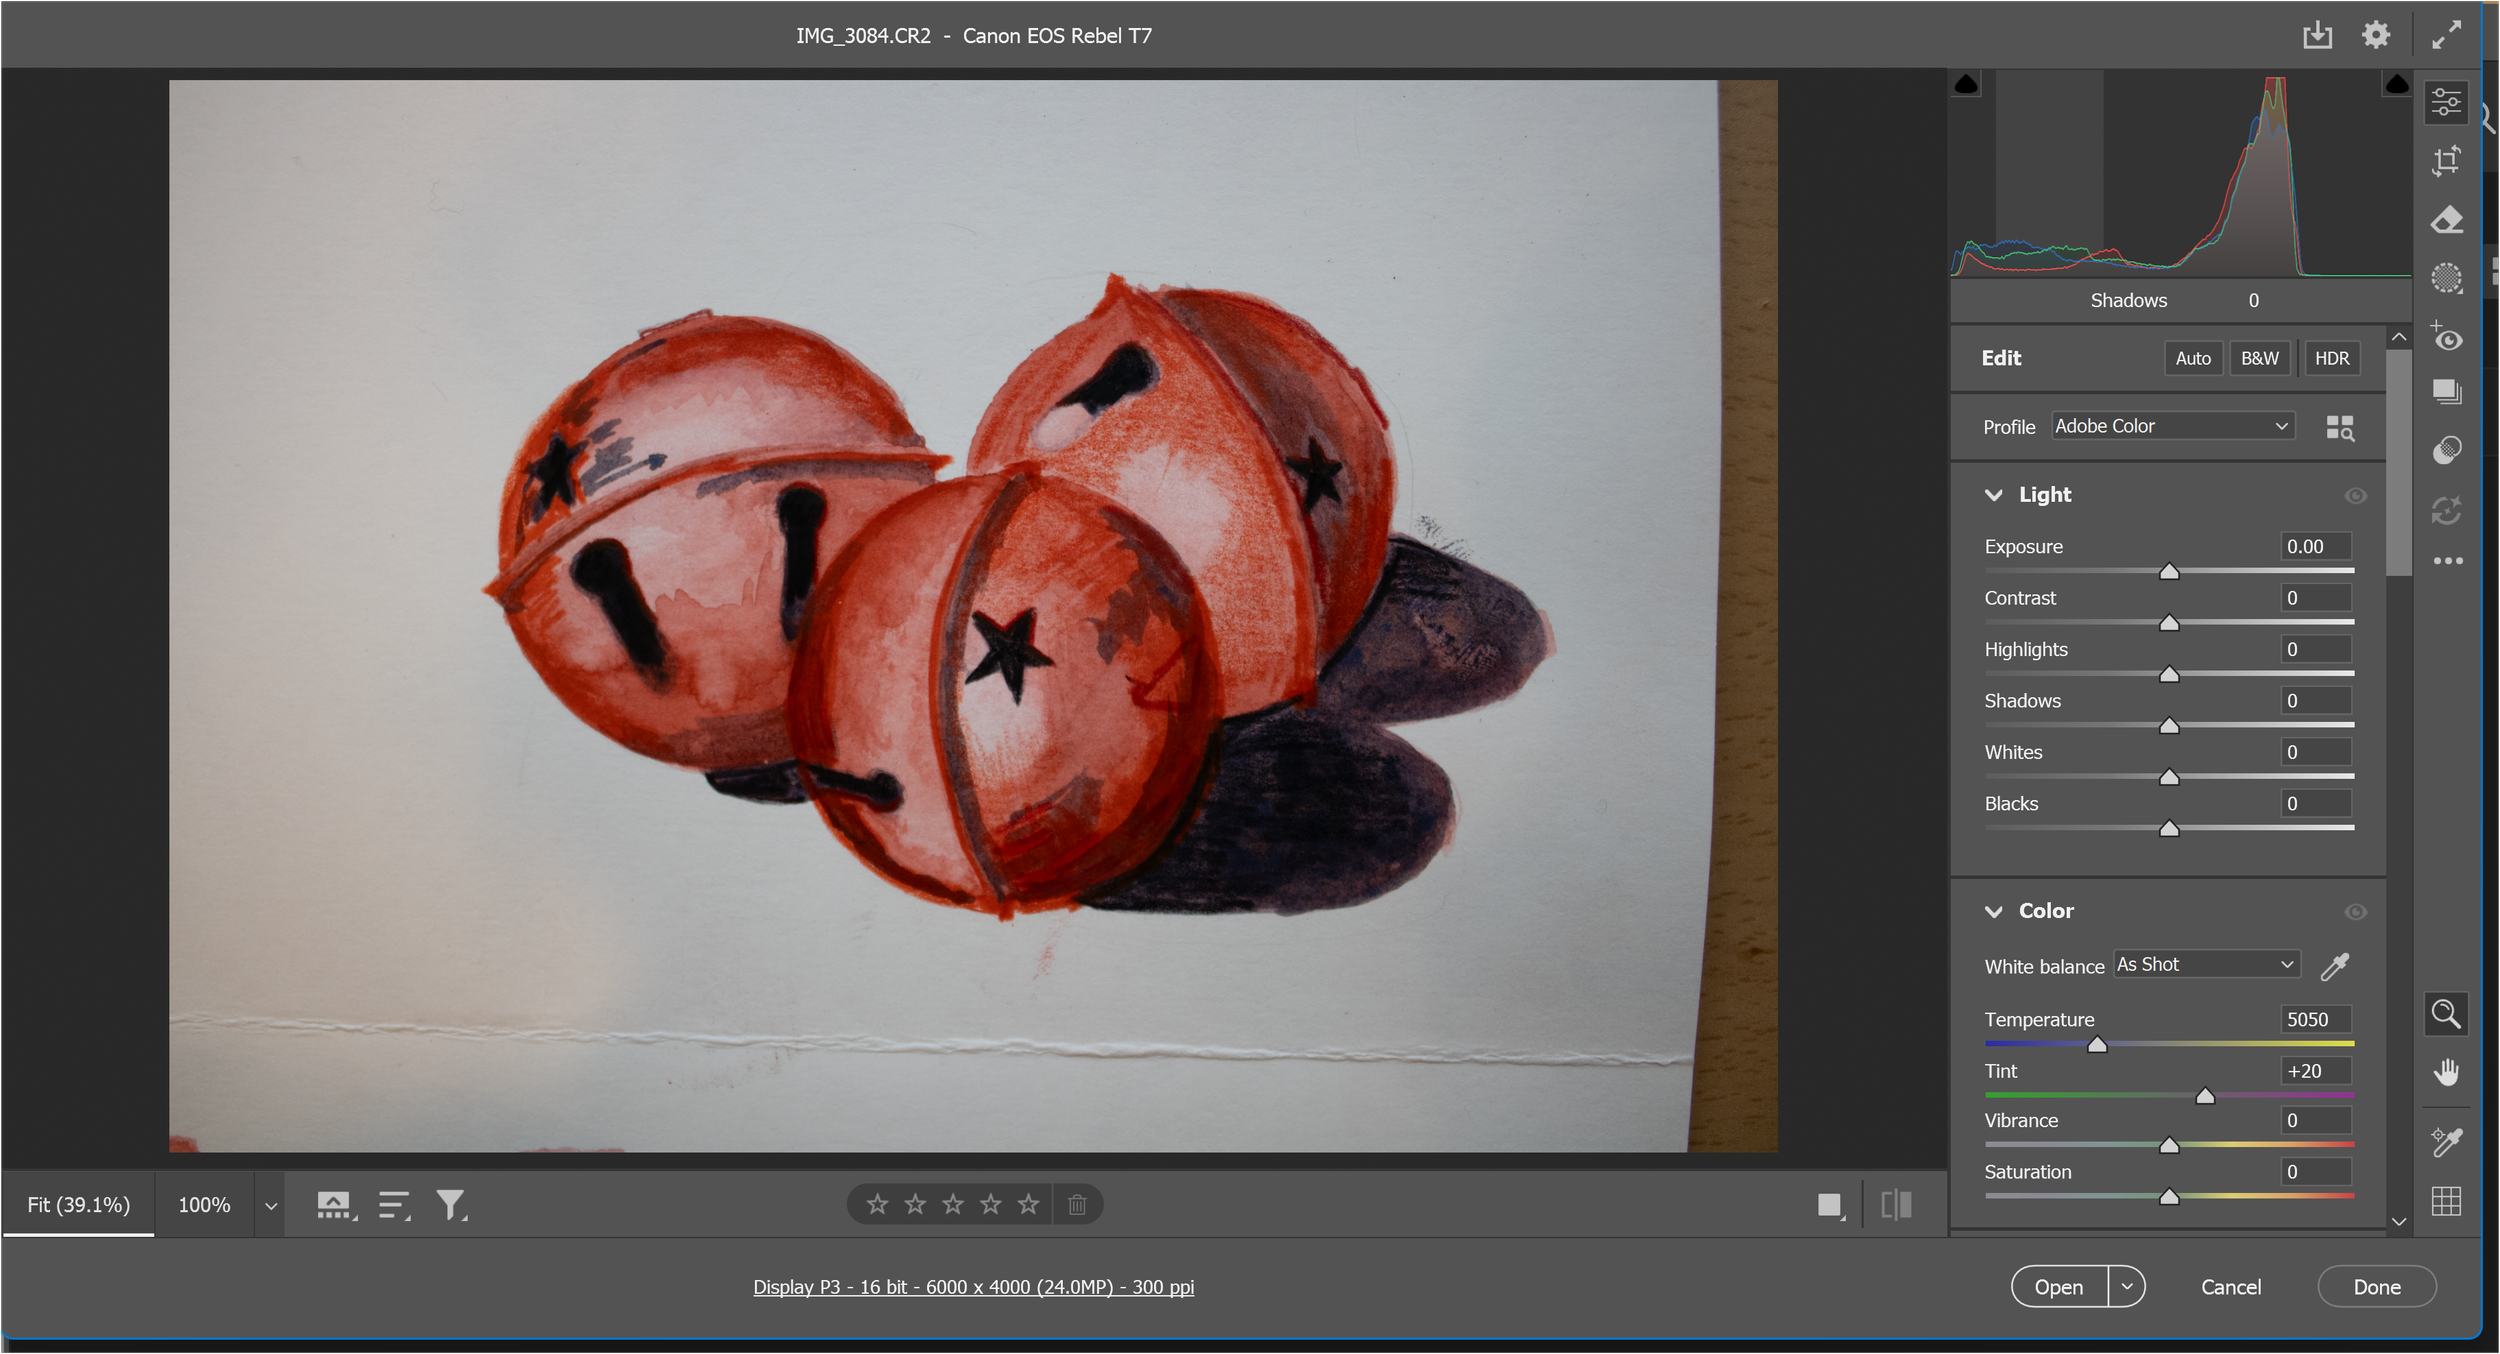Click the filmstrip filter funnel icon
The width and height of the screenshot is (2500, 1354).
pos(451,1205)
